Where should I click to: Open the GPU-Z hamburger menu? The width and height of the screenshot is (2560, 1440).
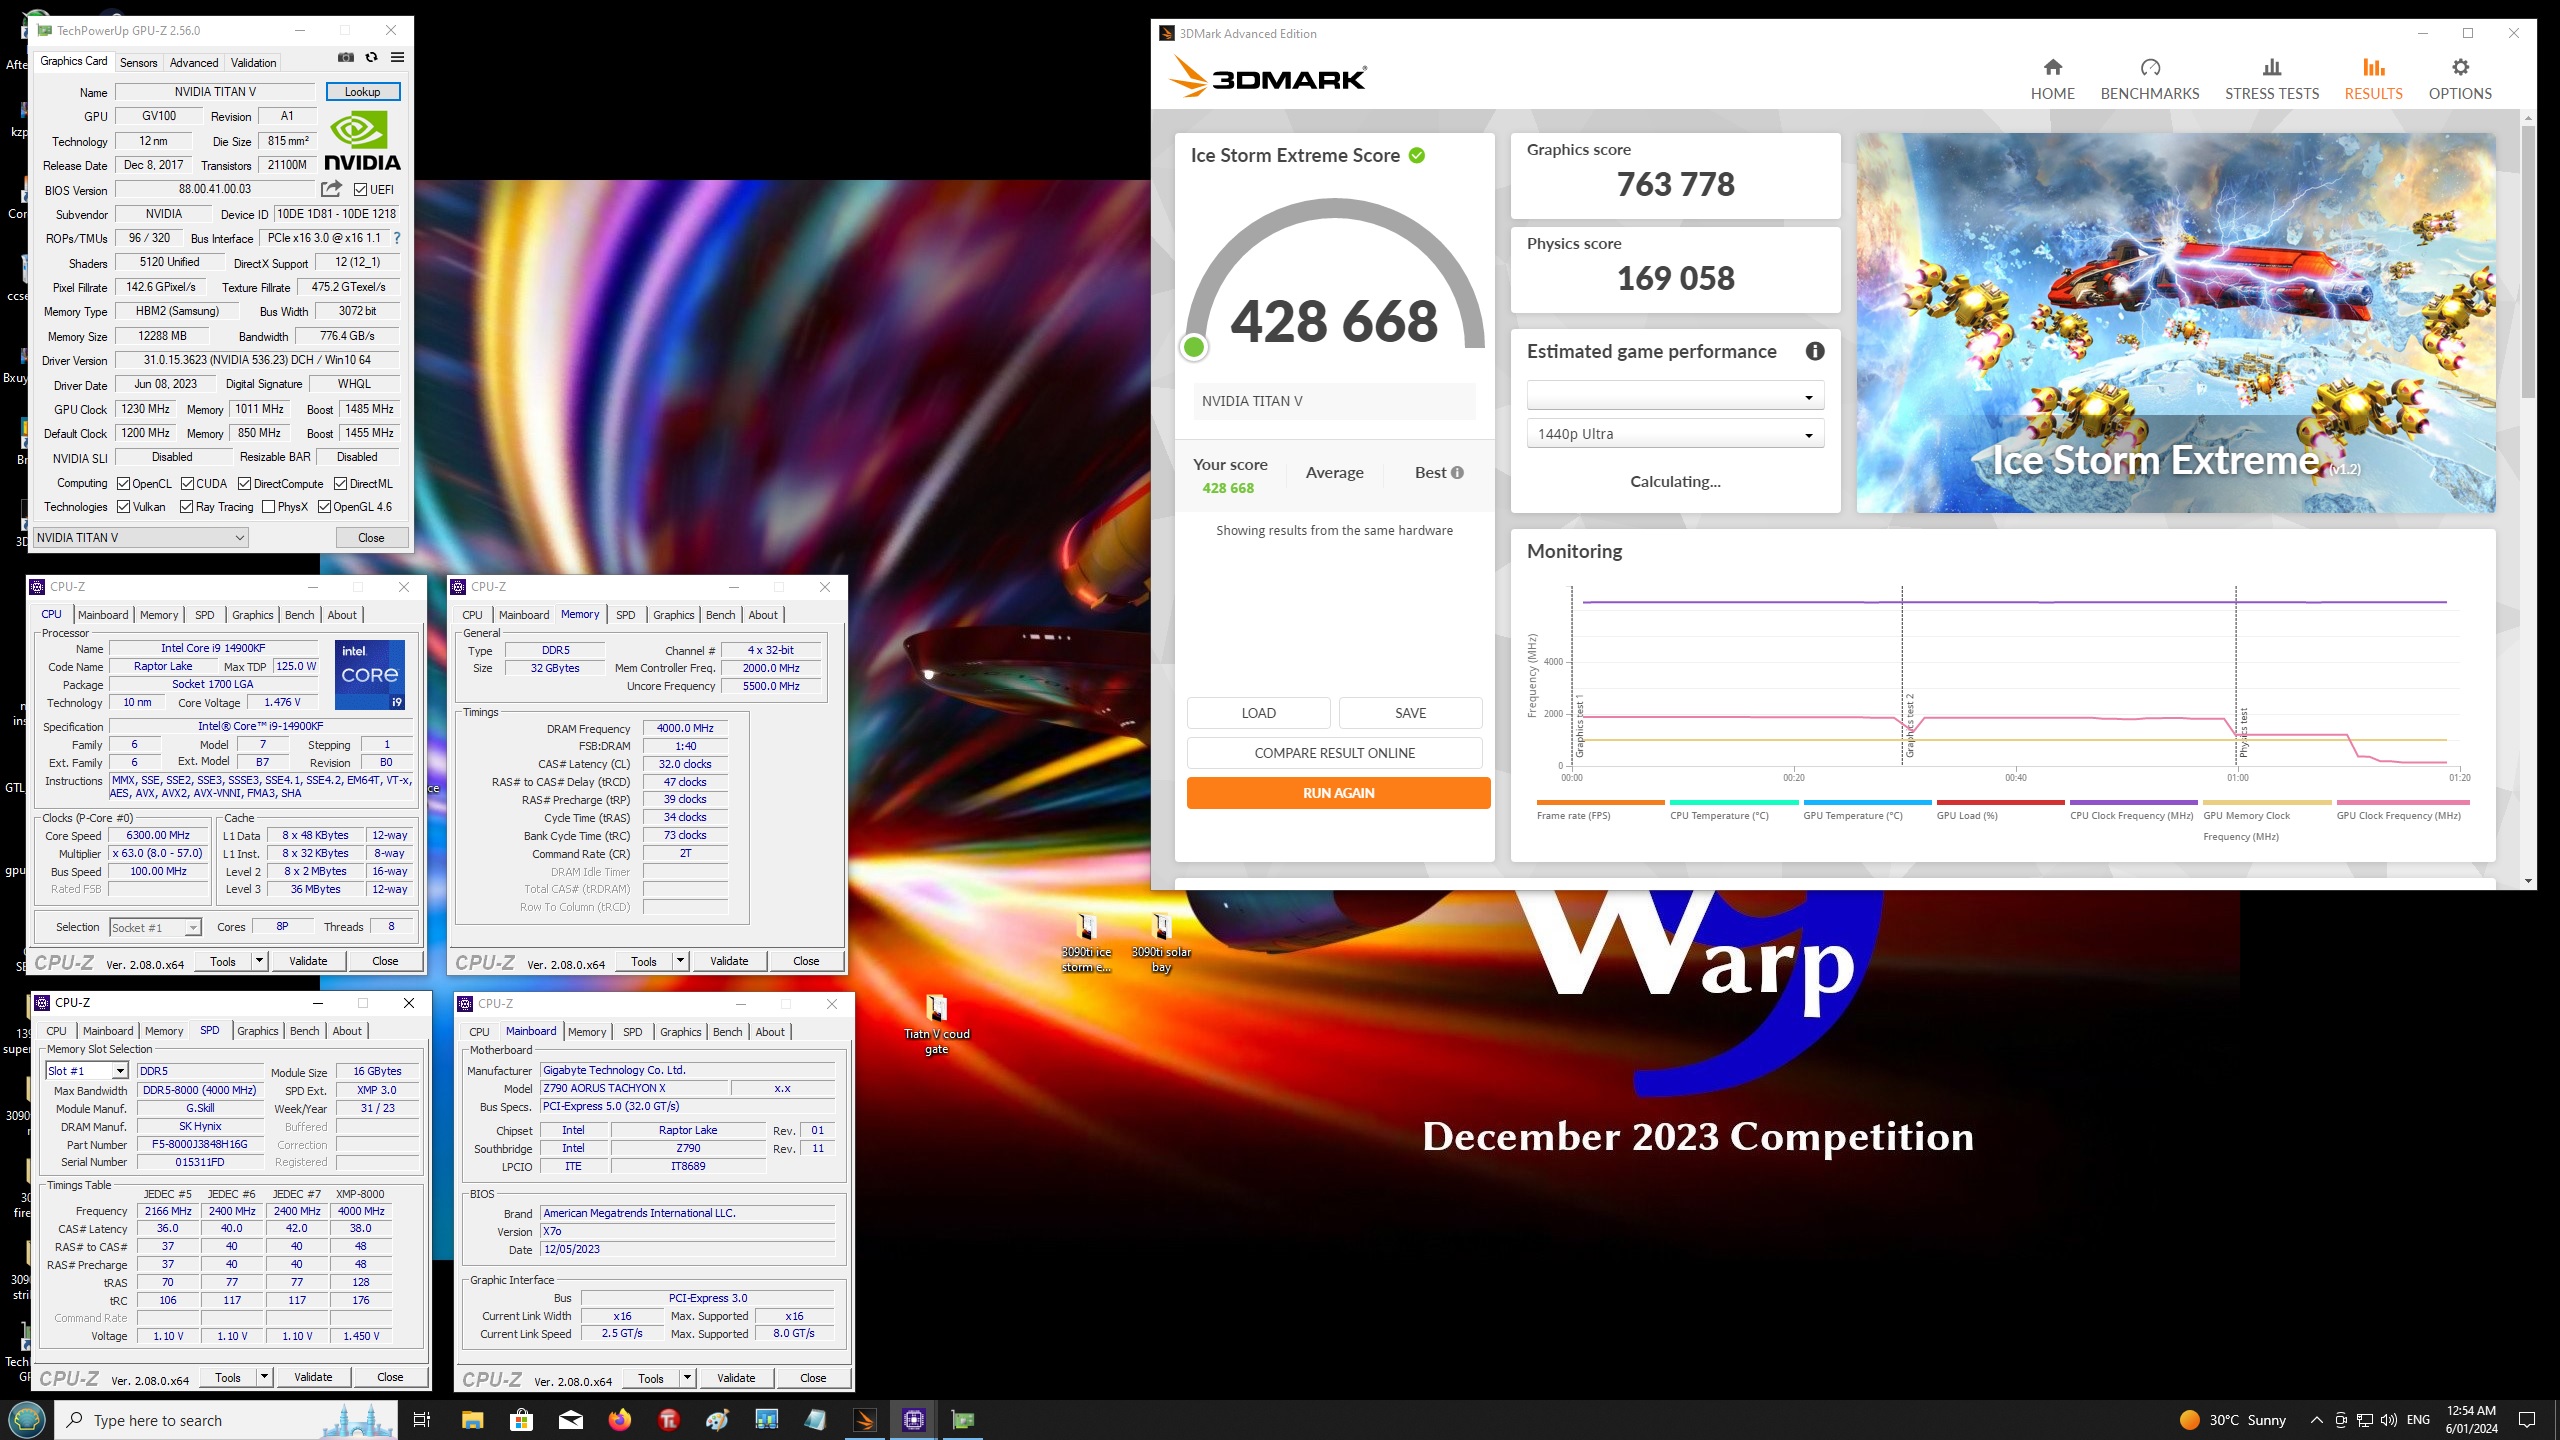398,58
